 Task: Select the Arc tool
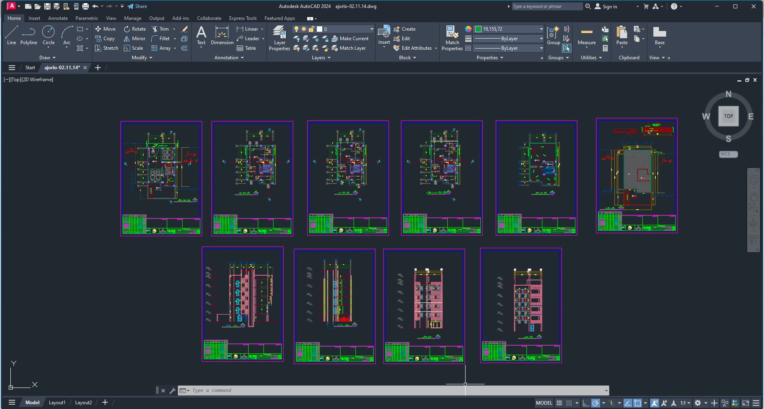67,36
